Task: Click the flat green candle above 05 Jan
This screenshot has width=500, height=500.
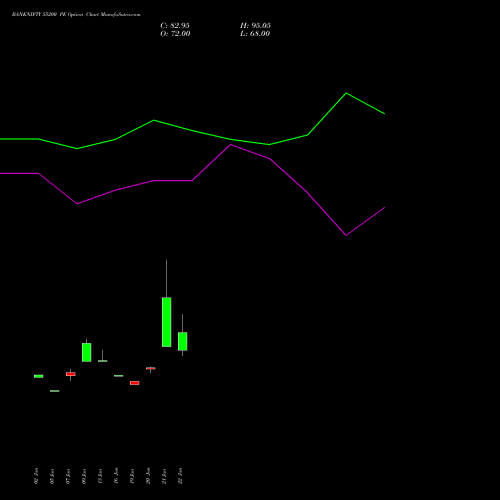Action: click(55, 391)
